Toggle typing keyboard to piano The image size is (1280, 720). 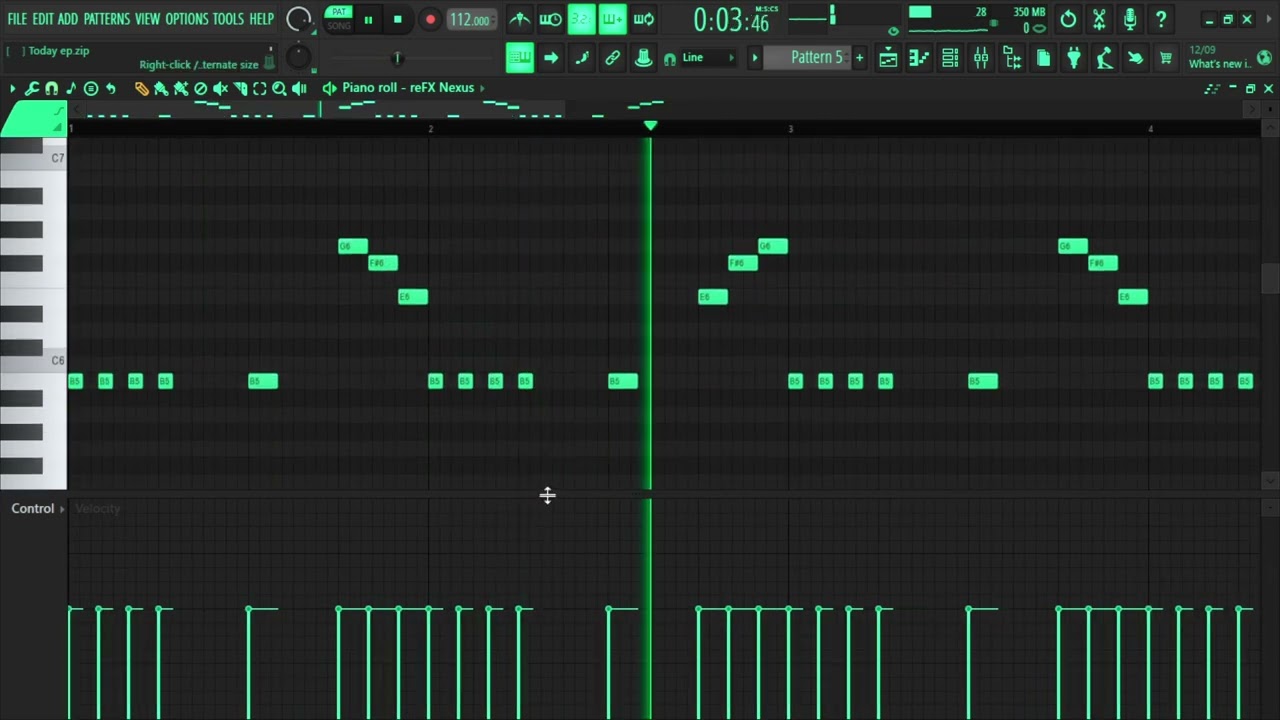coord(520,58)
